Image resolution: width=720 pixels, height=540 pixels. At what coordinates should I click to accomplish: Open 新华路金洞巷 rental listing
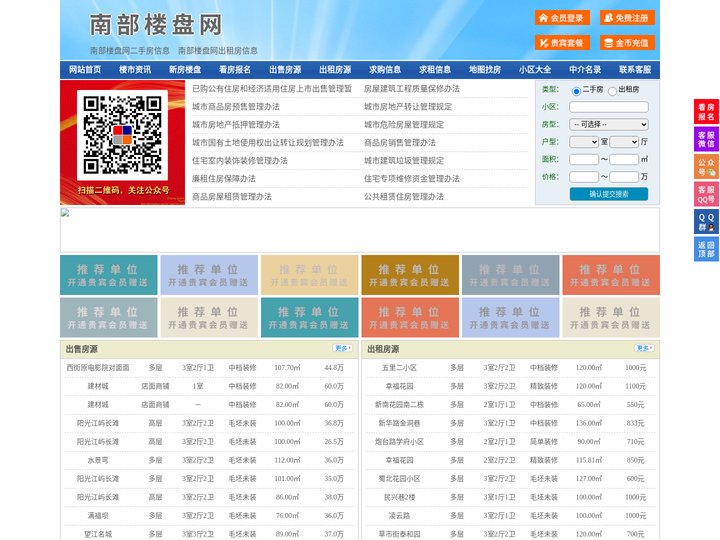point(399,423)
